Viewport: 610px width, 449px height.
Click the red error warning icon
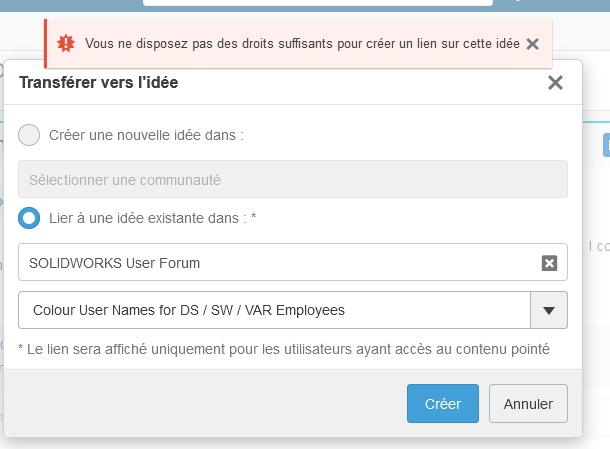pos(66,43)
